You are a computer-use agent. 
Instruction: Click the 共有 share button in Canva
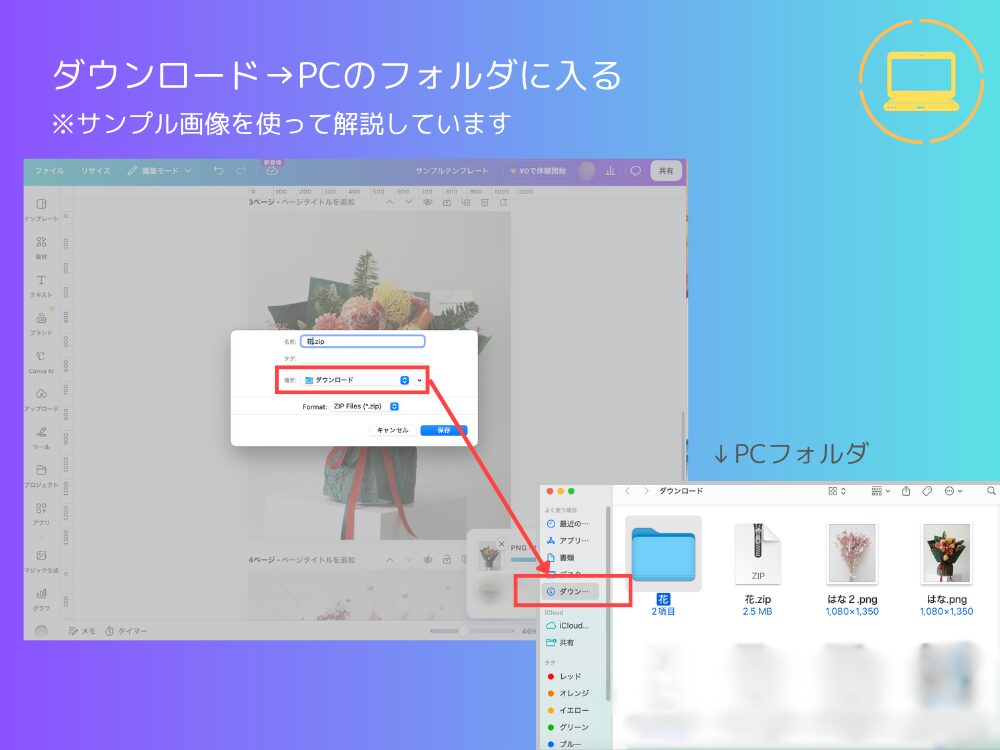(666, 171)
